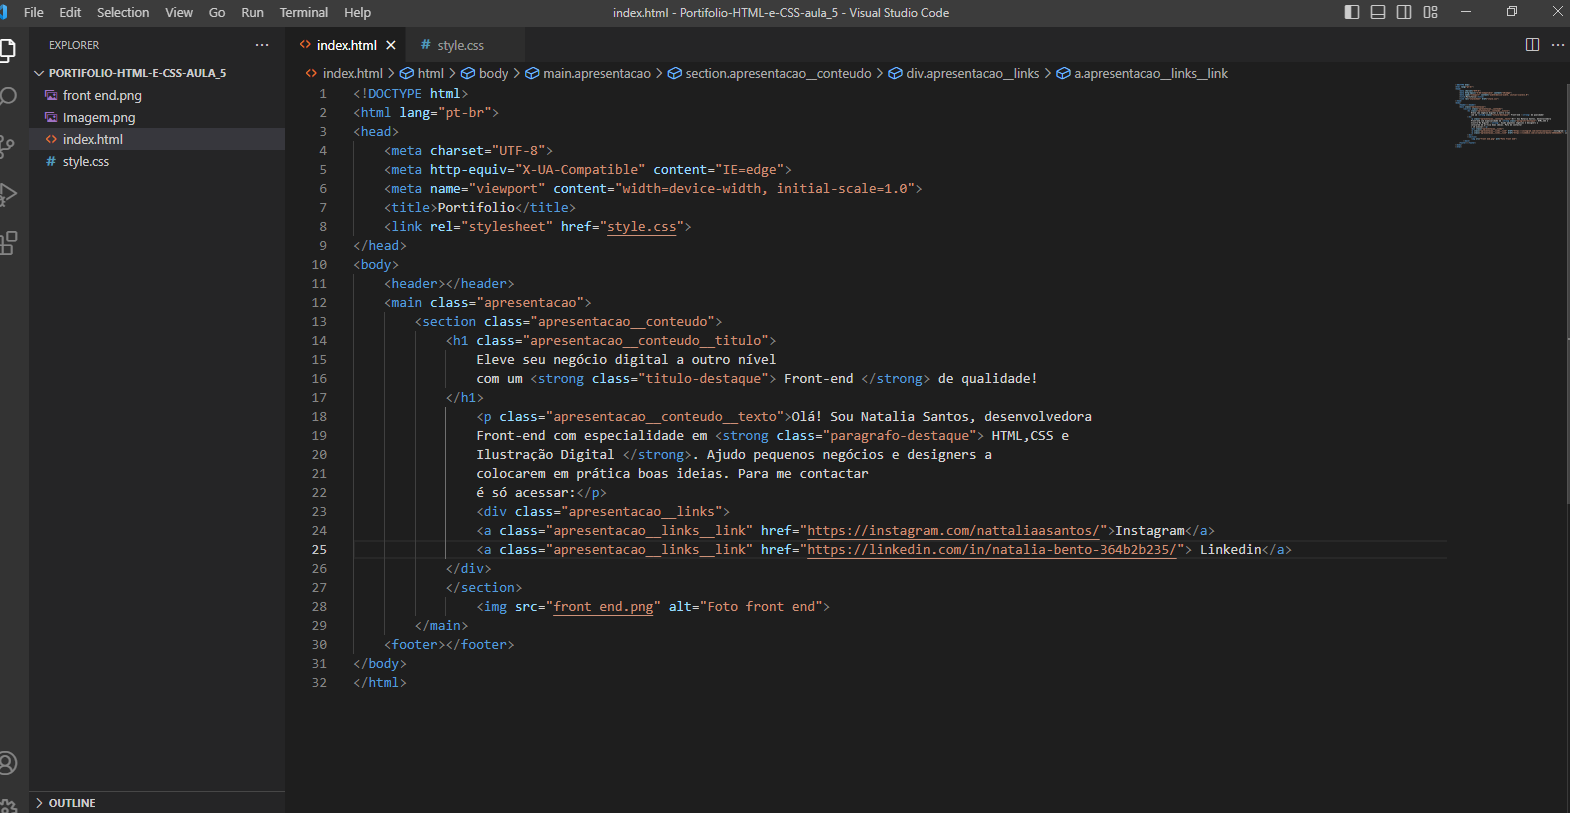Expand the OUTLINE section
The image size is (1570, 813).
coord(157,803)
